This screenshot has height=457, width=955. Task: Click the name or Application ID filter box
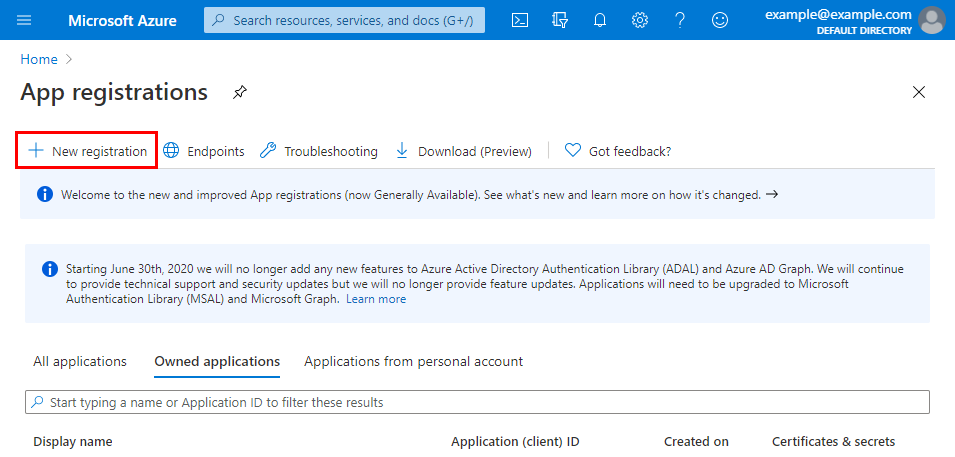[478, 402]
